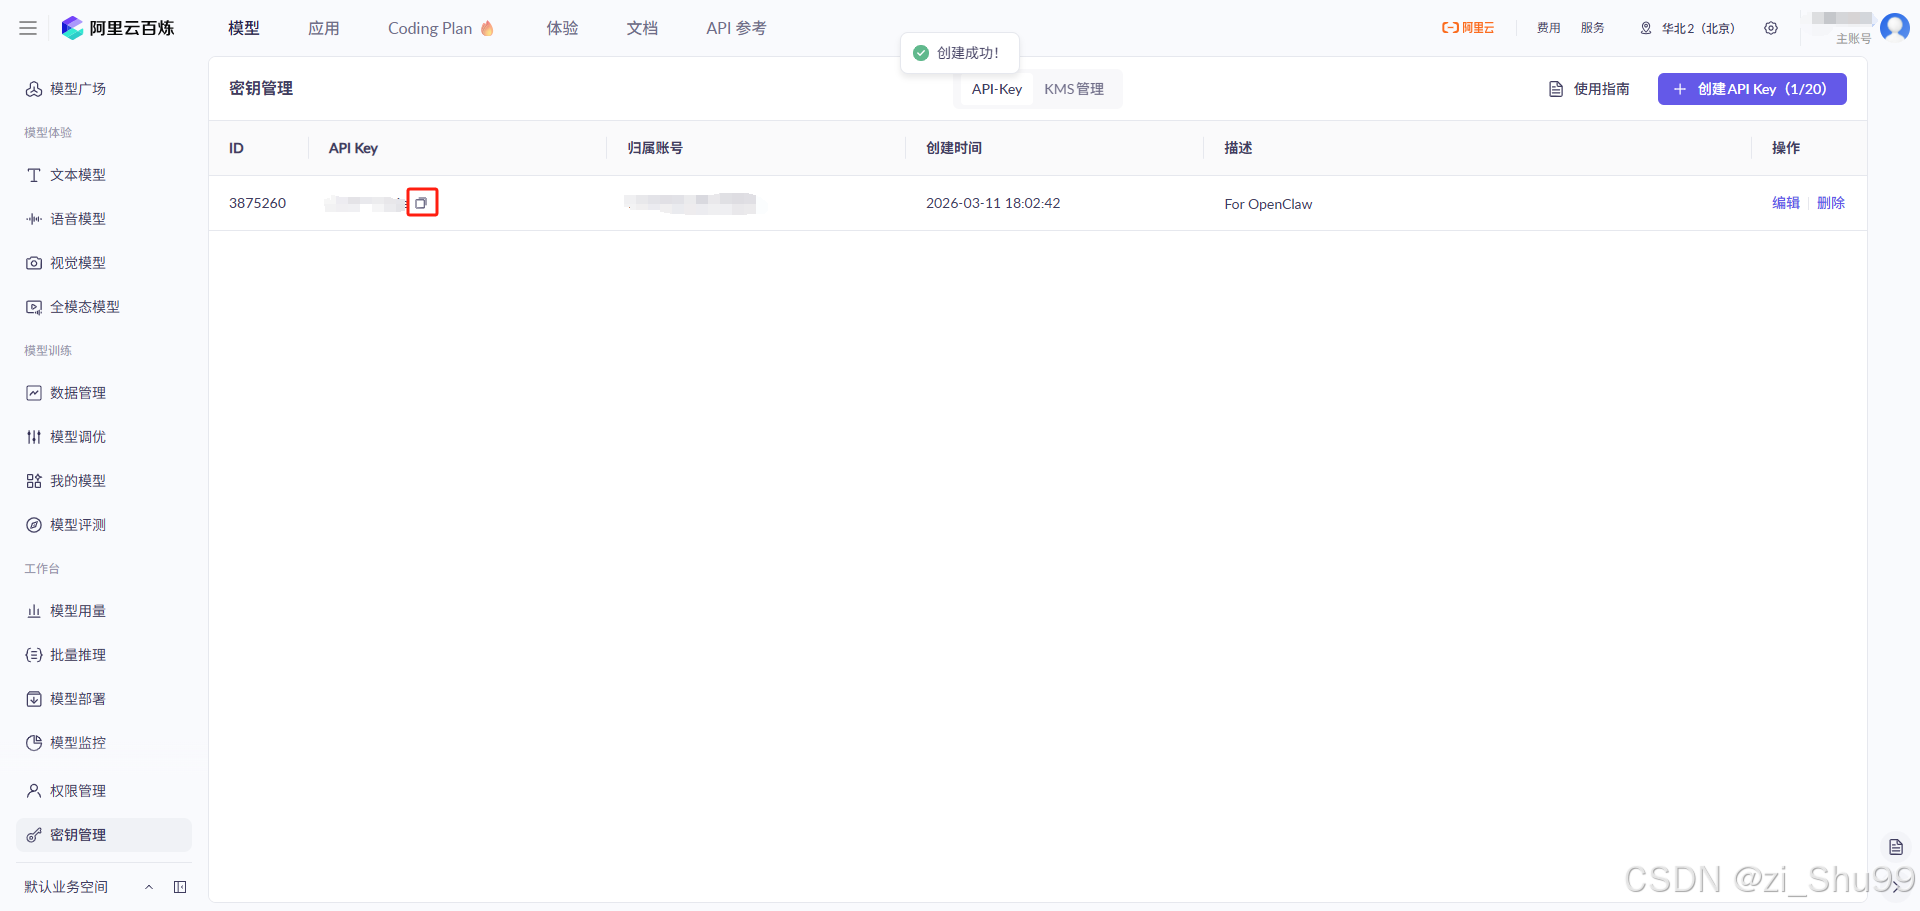Open the 文档 menu item
Viewport: 1920px width, 911px height.
pos(642,28)
